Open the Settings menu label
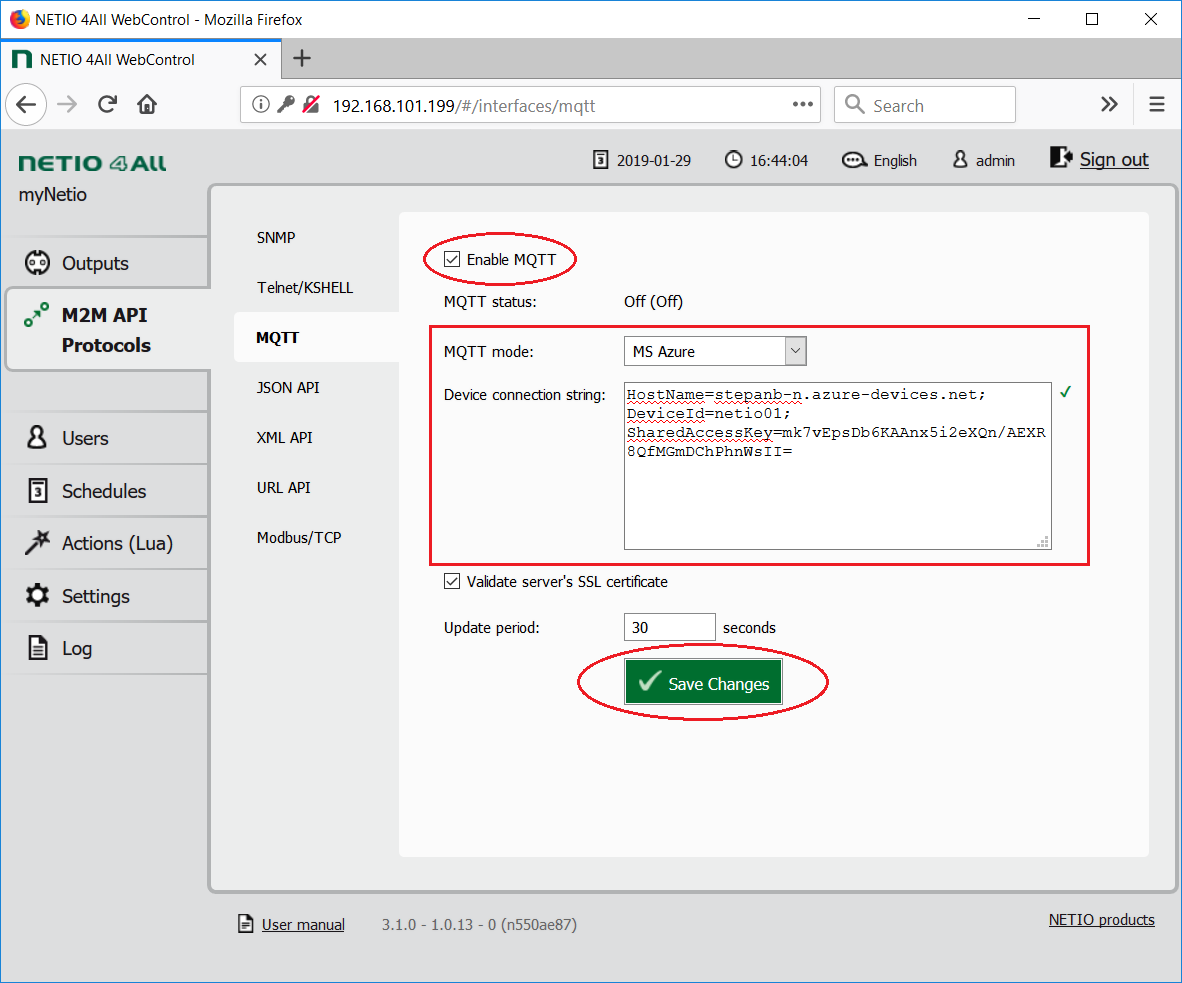1182x983 pixels. click(96, 596)
